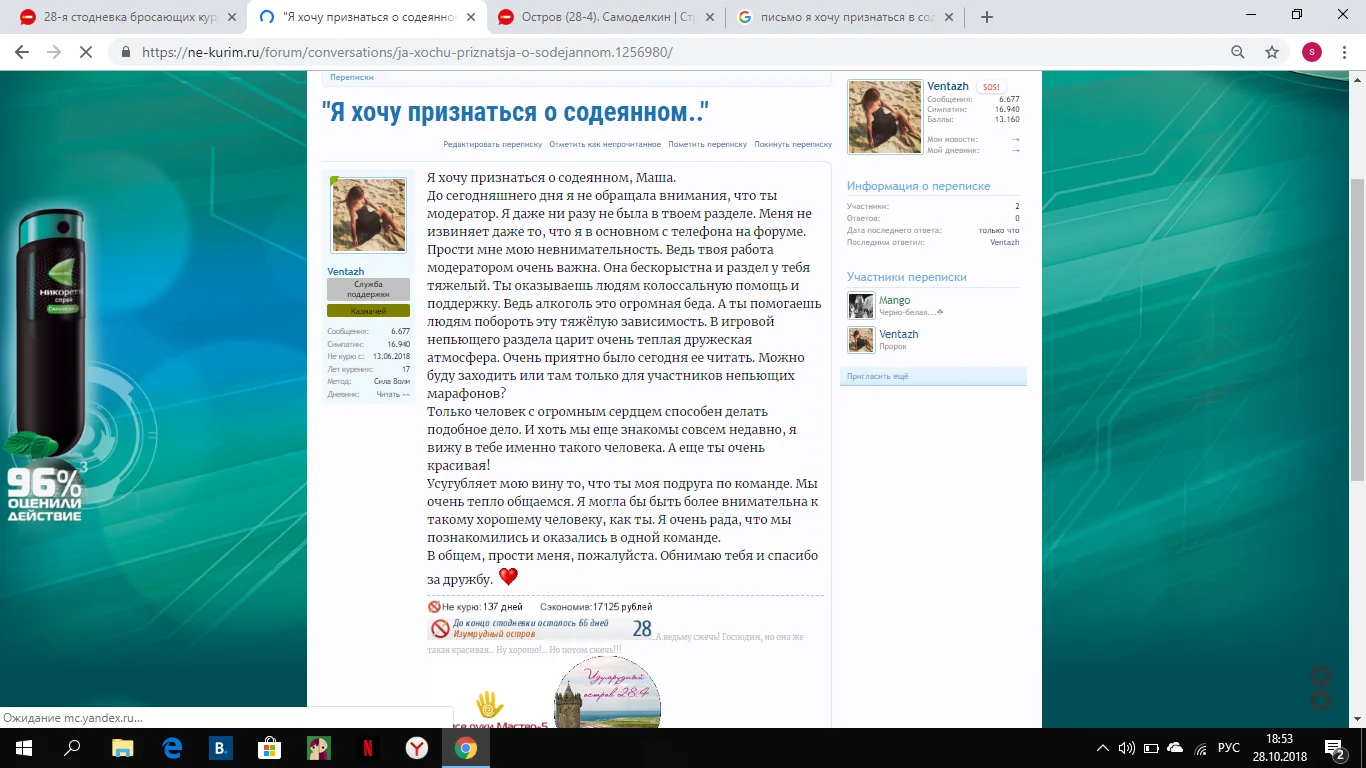Open a new browser tab
The width and height of the screenshot is (1366, 768).
[987, 17]
